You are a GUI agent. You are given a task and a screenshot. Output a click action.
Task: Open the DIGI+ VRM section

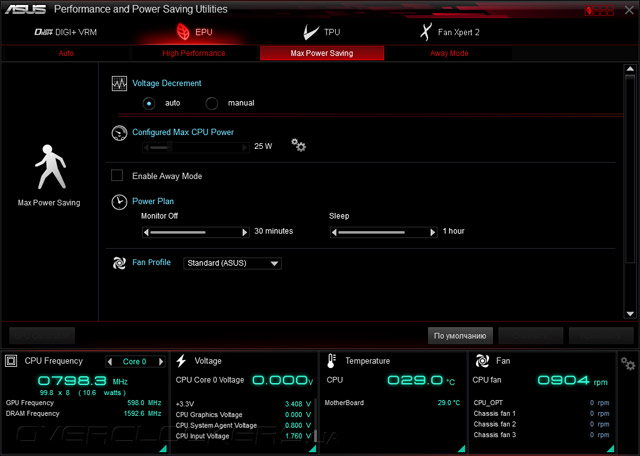click(66, 32)
